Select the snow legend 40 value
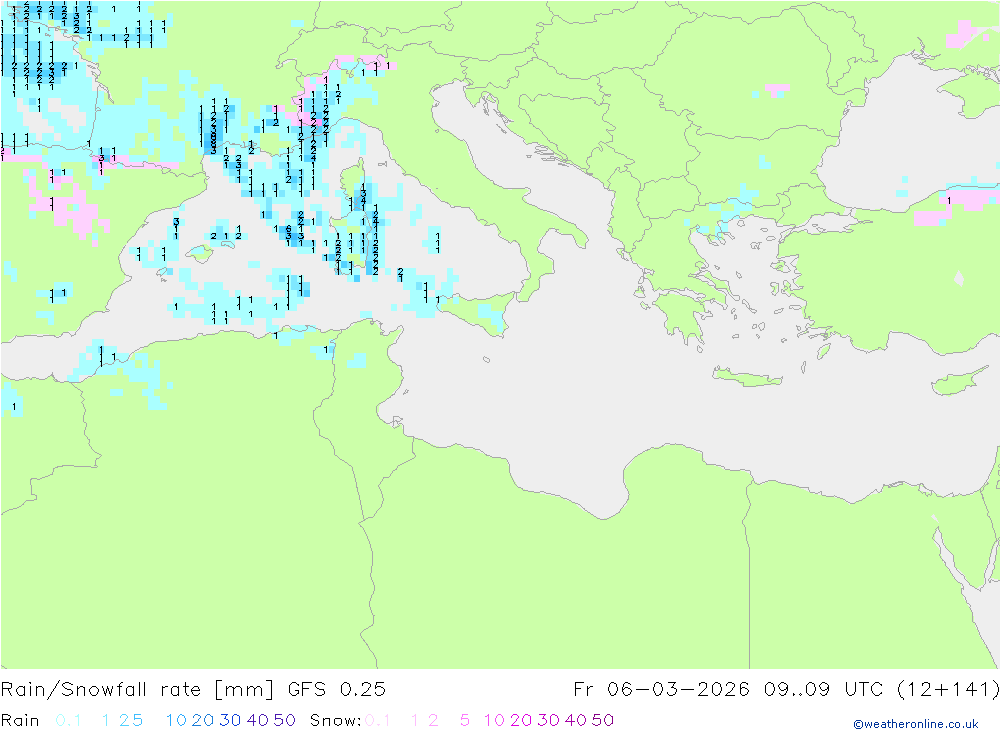This screenshot has width=1000, height=733. click(x=576, y=720)
